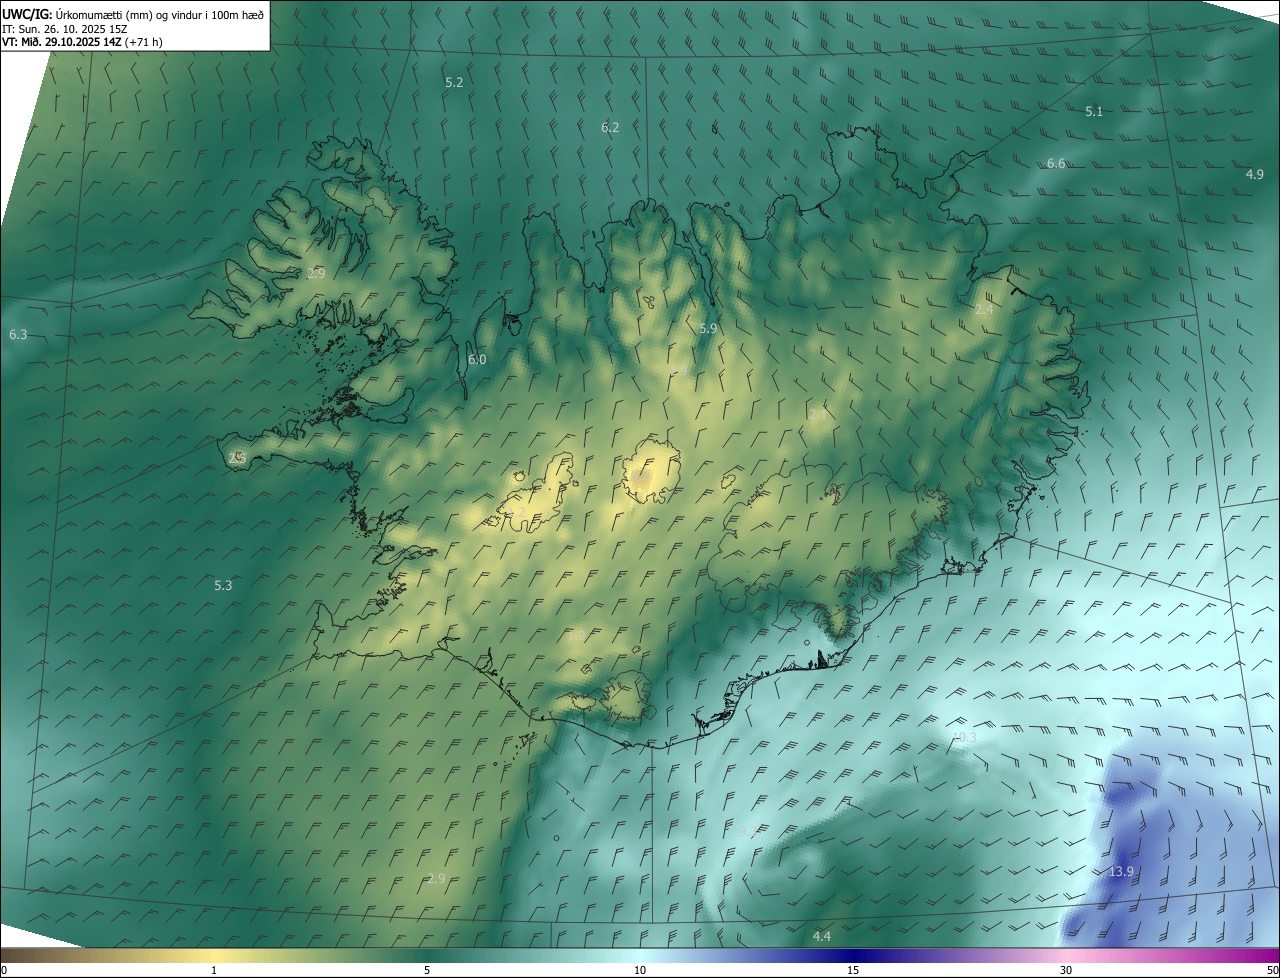Click the '50' tick label on the color scale
The image size is (1280, 978).
tap(1272, 970)
